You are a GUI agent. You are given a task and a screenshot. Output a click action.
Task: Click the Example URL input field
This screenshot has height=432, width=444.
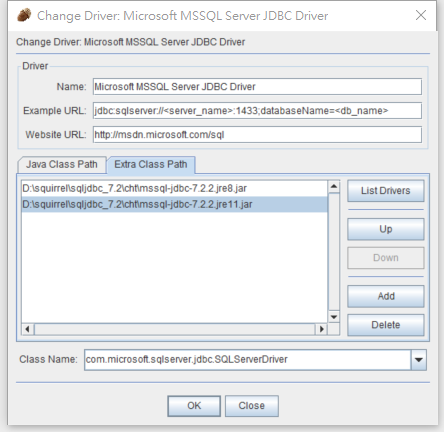pyautogui.click(x=257, y=111)
